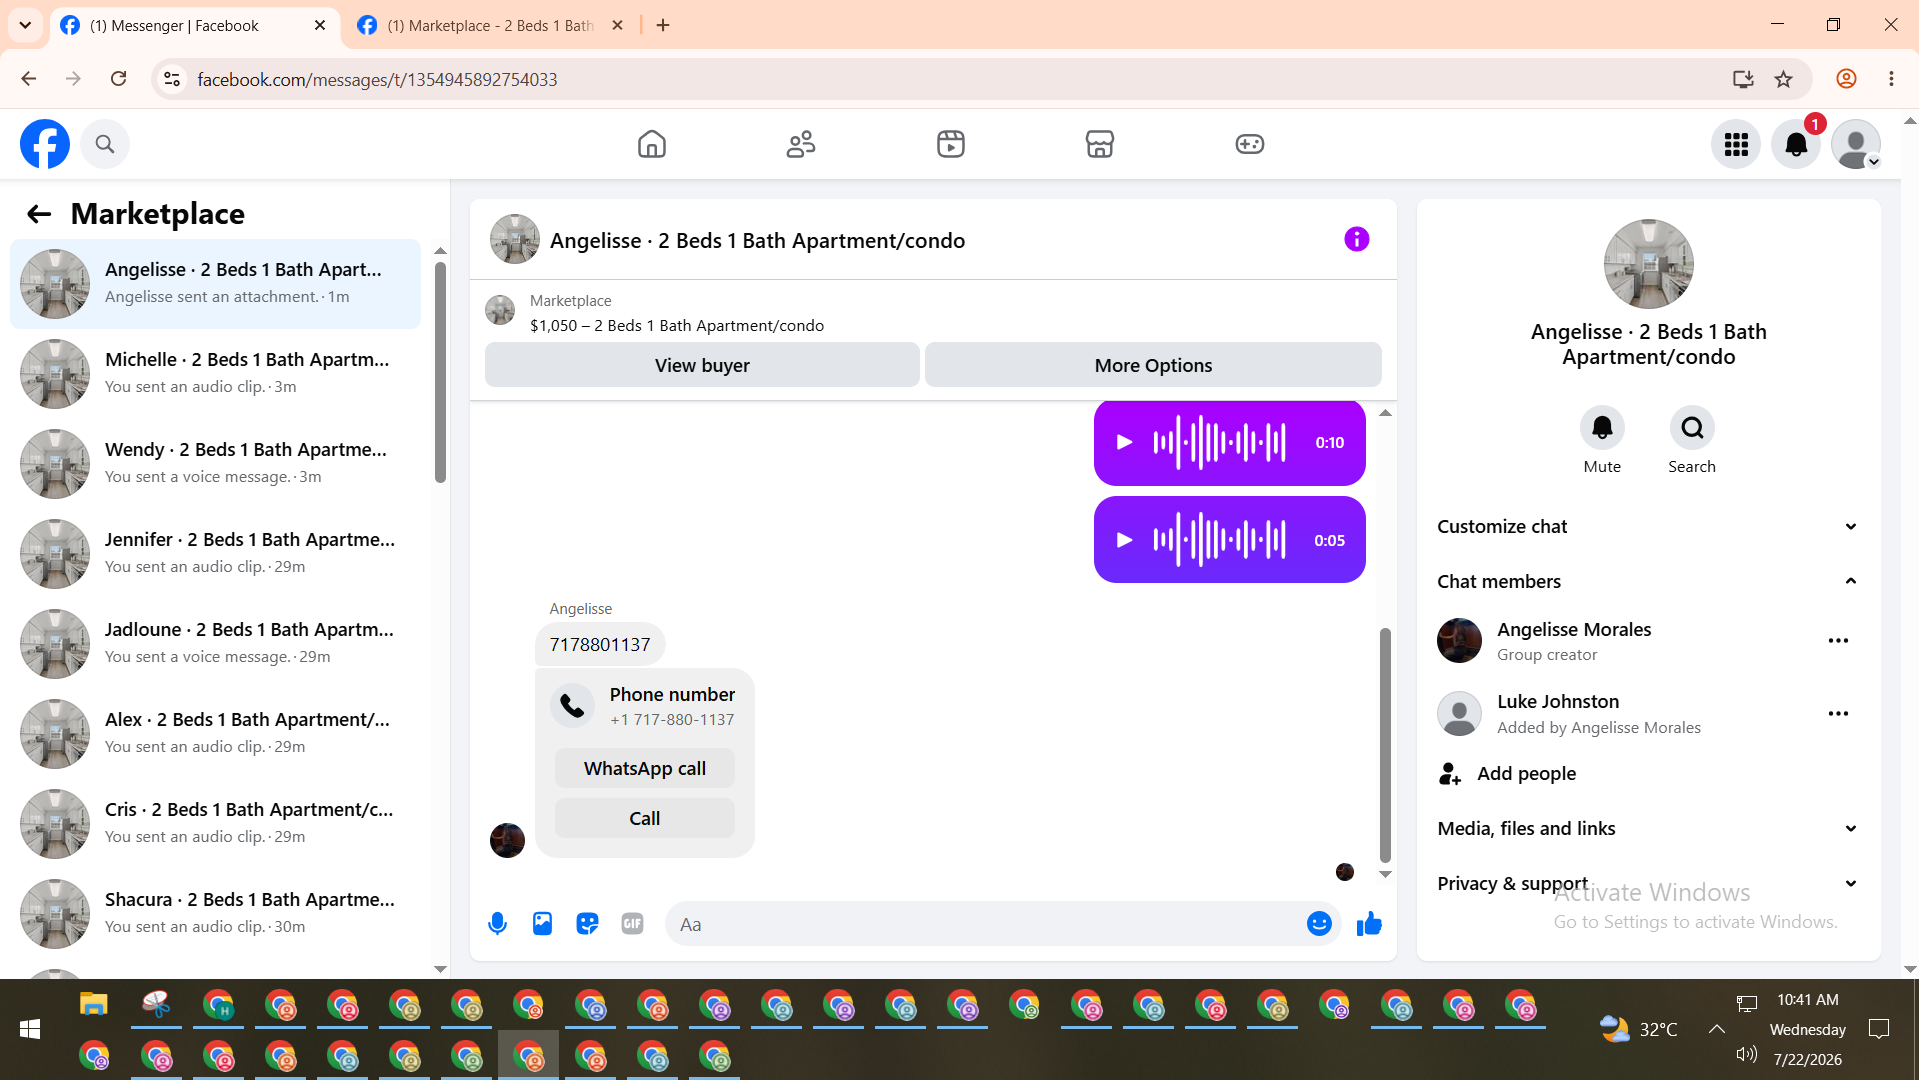1919x1080 pixels.
Task: Open the Gaming controller icon
Action: 1250,144
